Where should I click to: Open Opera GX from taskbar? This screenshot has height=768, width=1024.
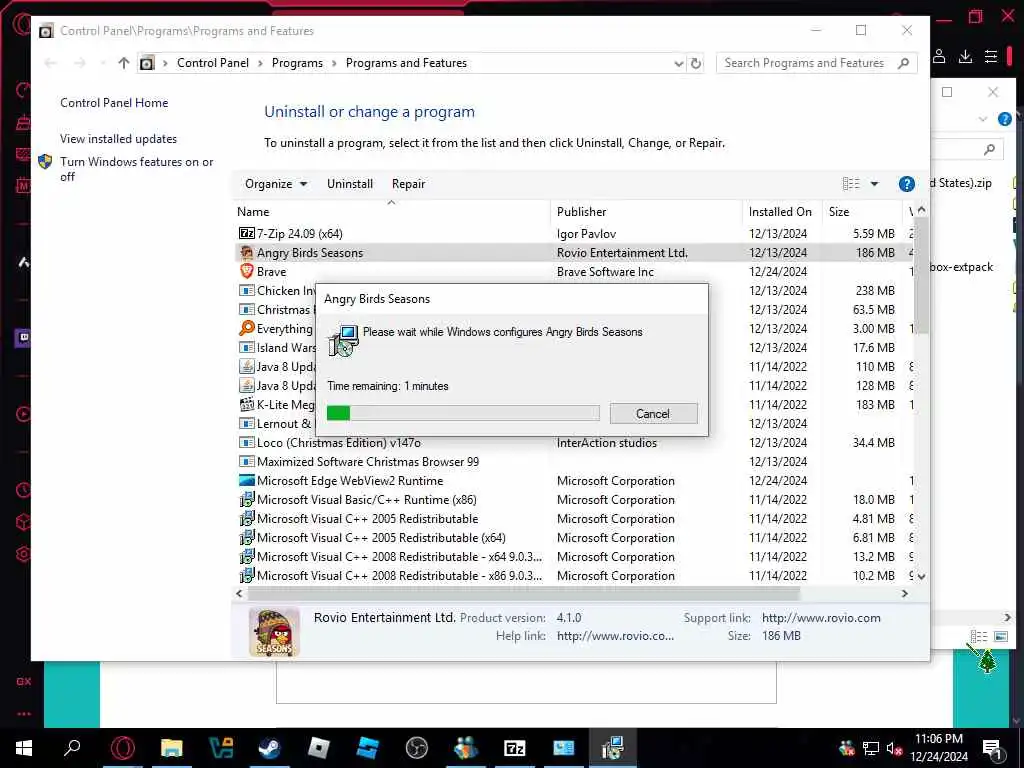click(123, 747)
